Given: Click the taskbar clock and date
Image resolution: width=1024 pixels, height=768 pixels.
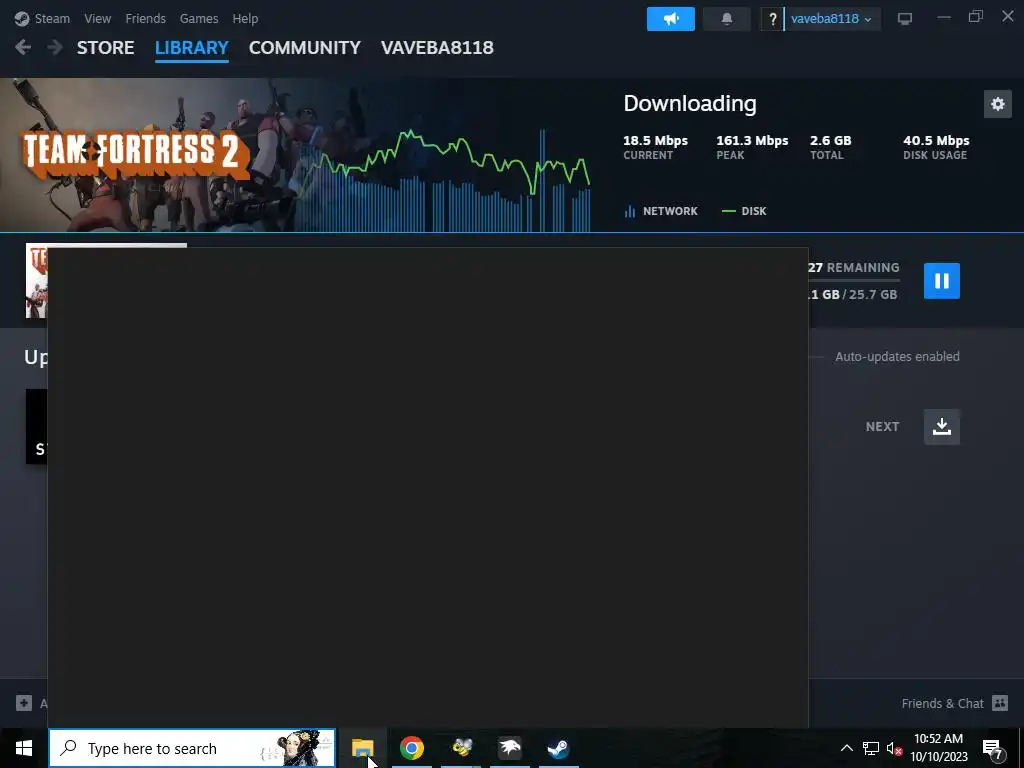Looking at the screenshot, I should [938, 748].
